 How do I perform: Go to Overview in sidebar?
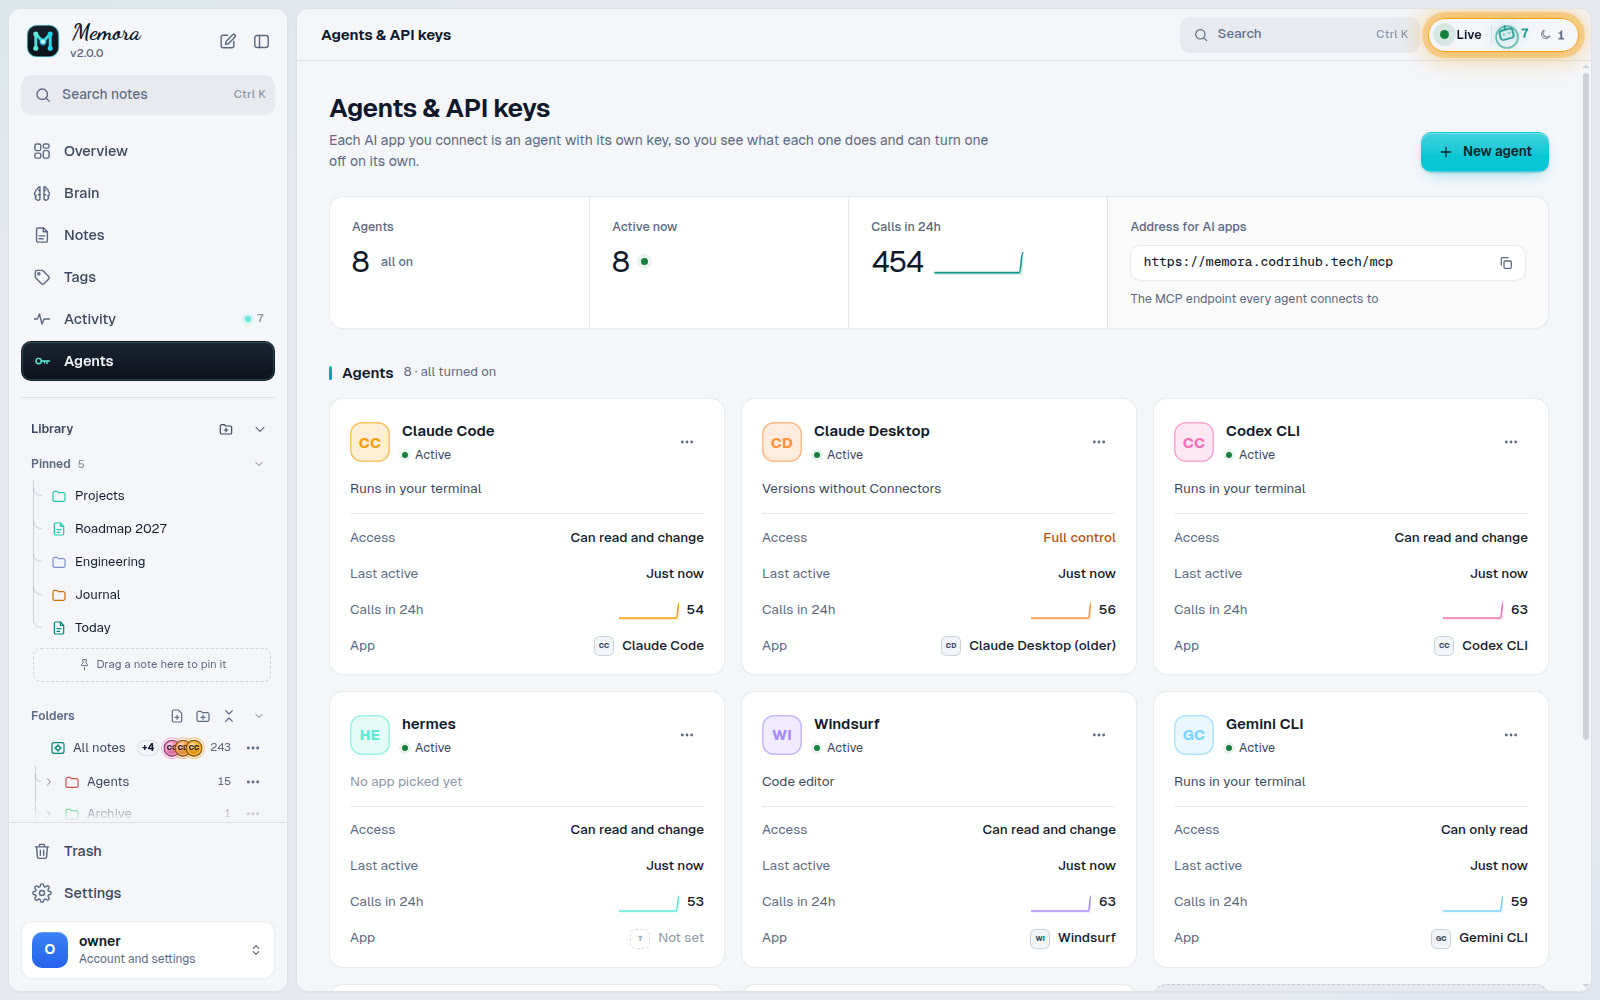148,151
